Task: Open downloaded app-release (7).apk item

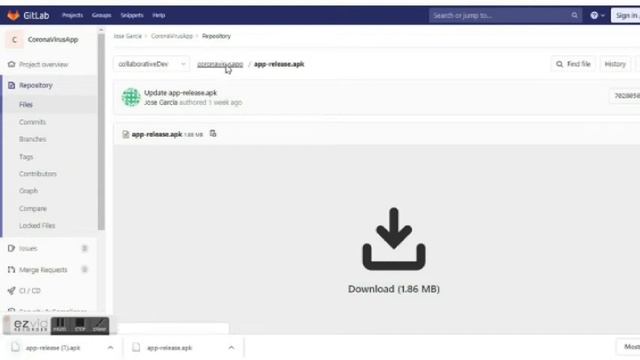Action: tap(53, 348)
